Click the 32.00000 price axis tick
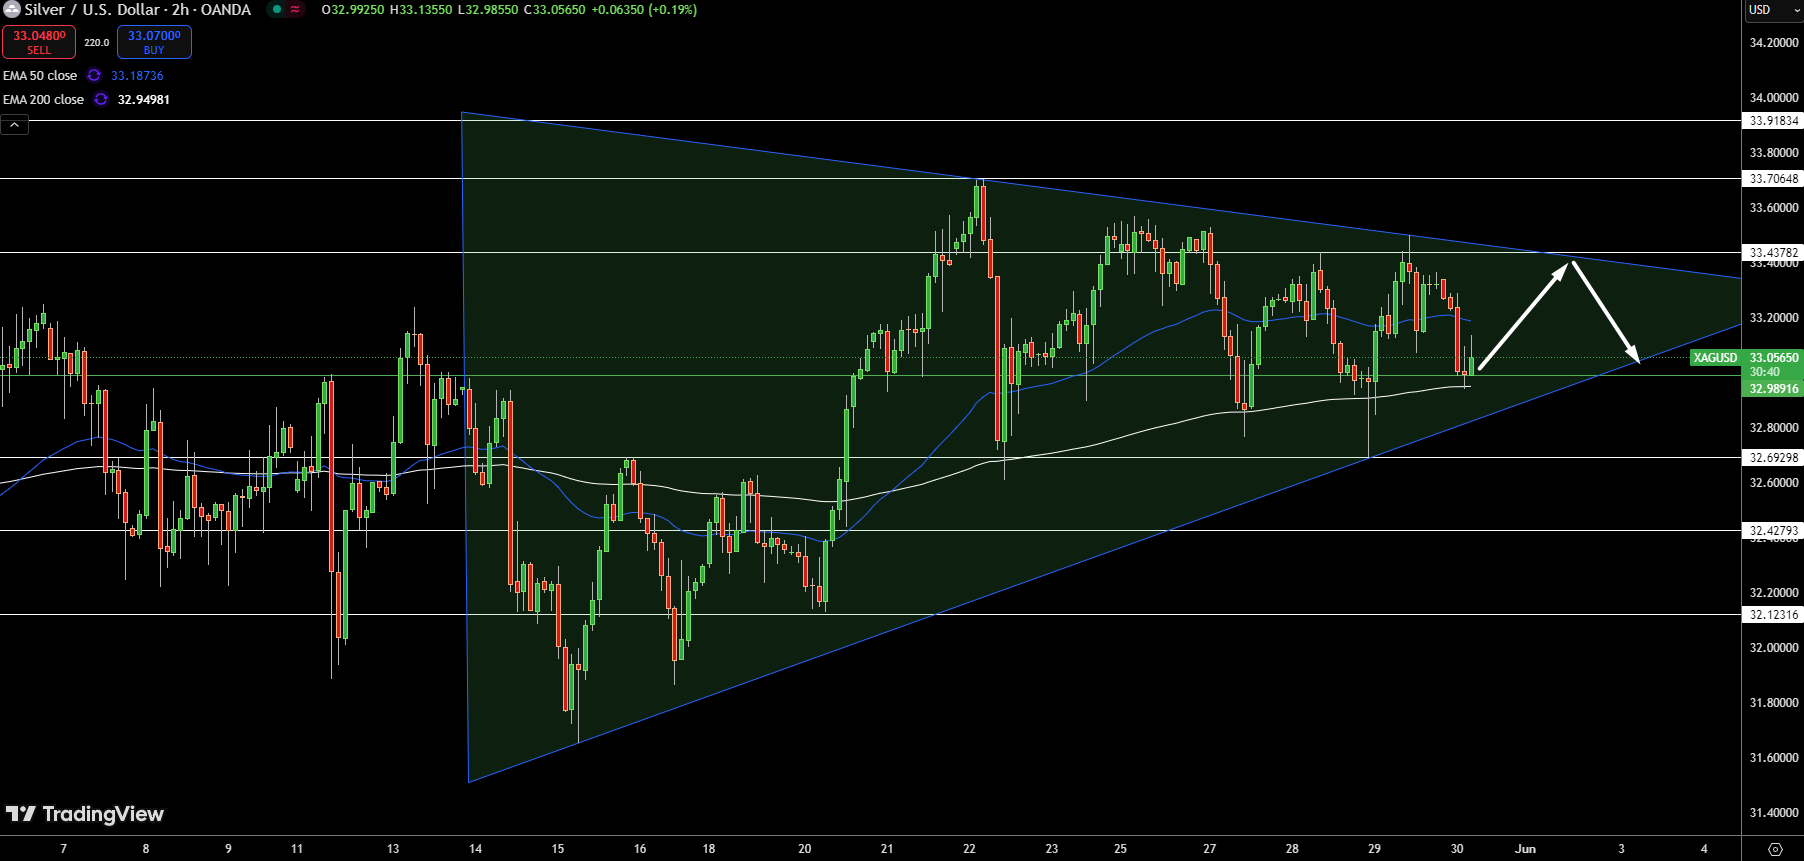Screen dimensions: 1804x861 [x=1774, y=648]
